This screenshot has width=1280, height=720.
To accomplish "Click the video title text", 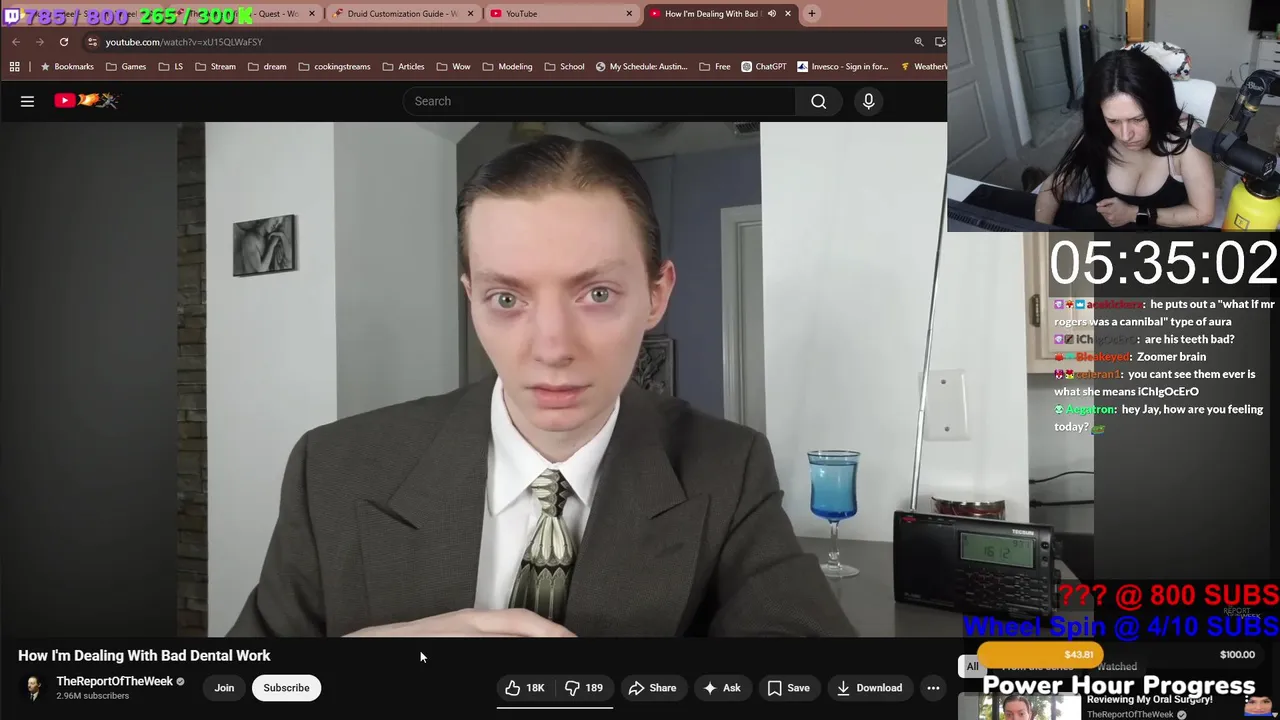I will [x=144, y=656].
